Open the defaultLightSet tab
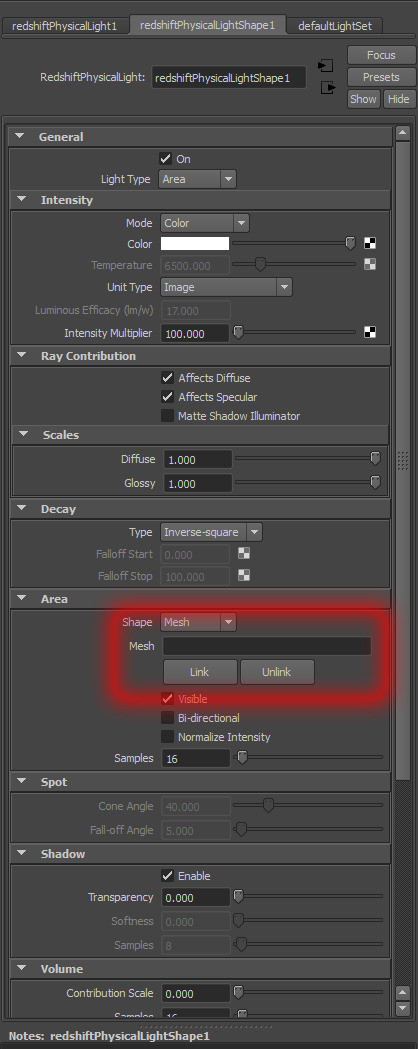 [334, 26]
